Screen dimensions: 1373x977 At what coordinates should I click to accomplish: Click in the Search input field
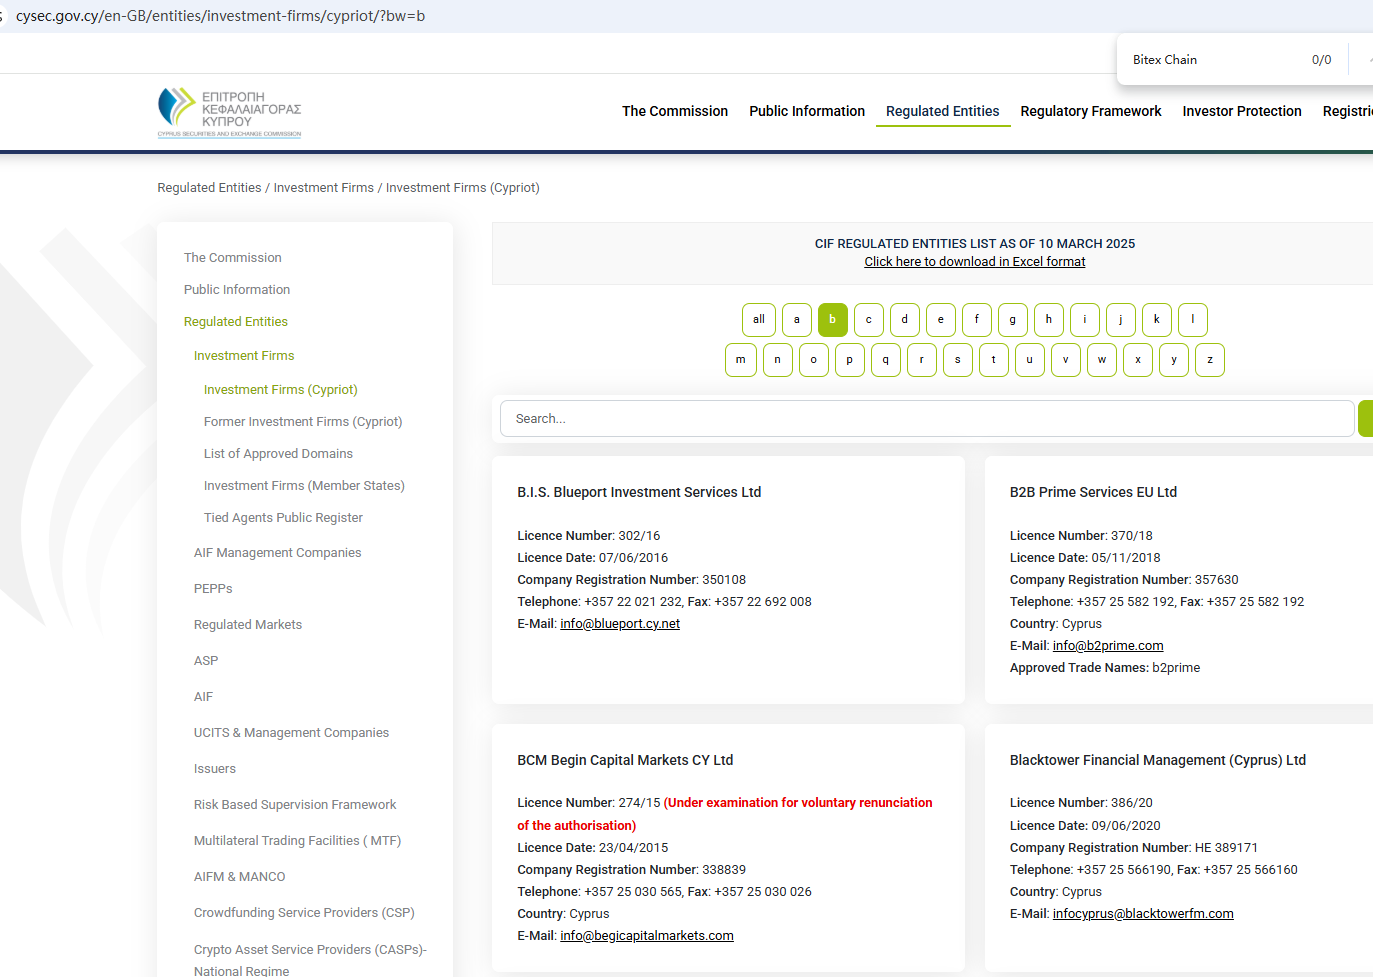[x=927, y=419]
